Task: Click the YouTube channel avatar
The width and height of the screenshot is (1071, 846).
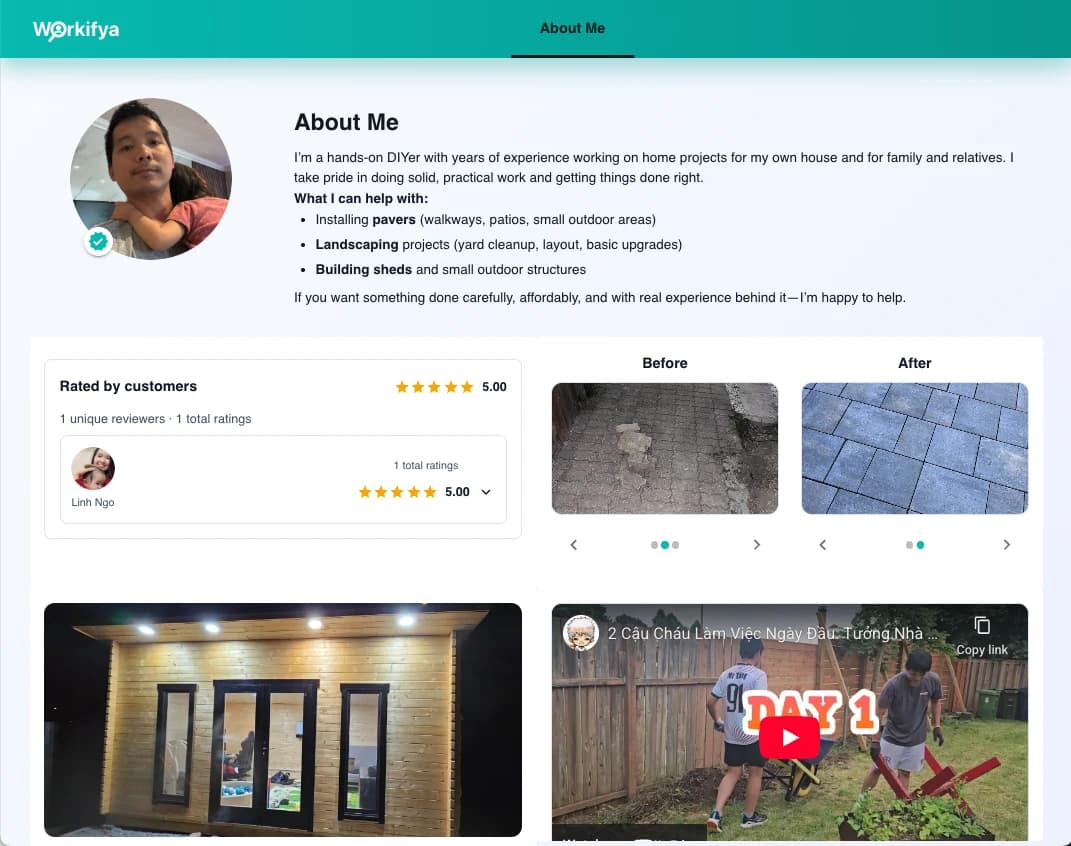Action: point(581,633)
